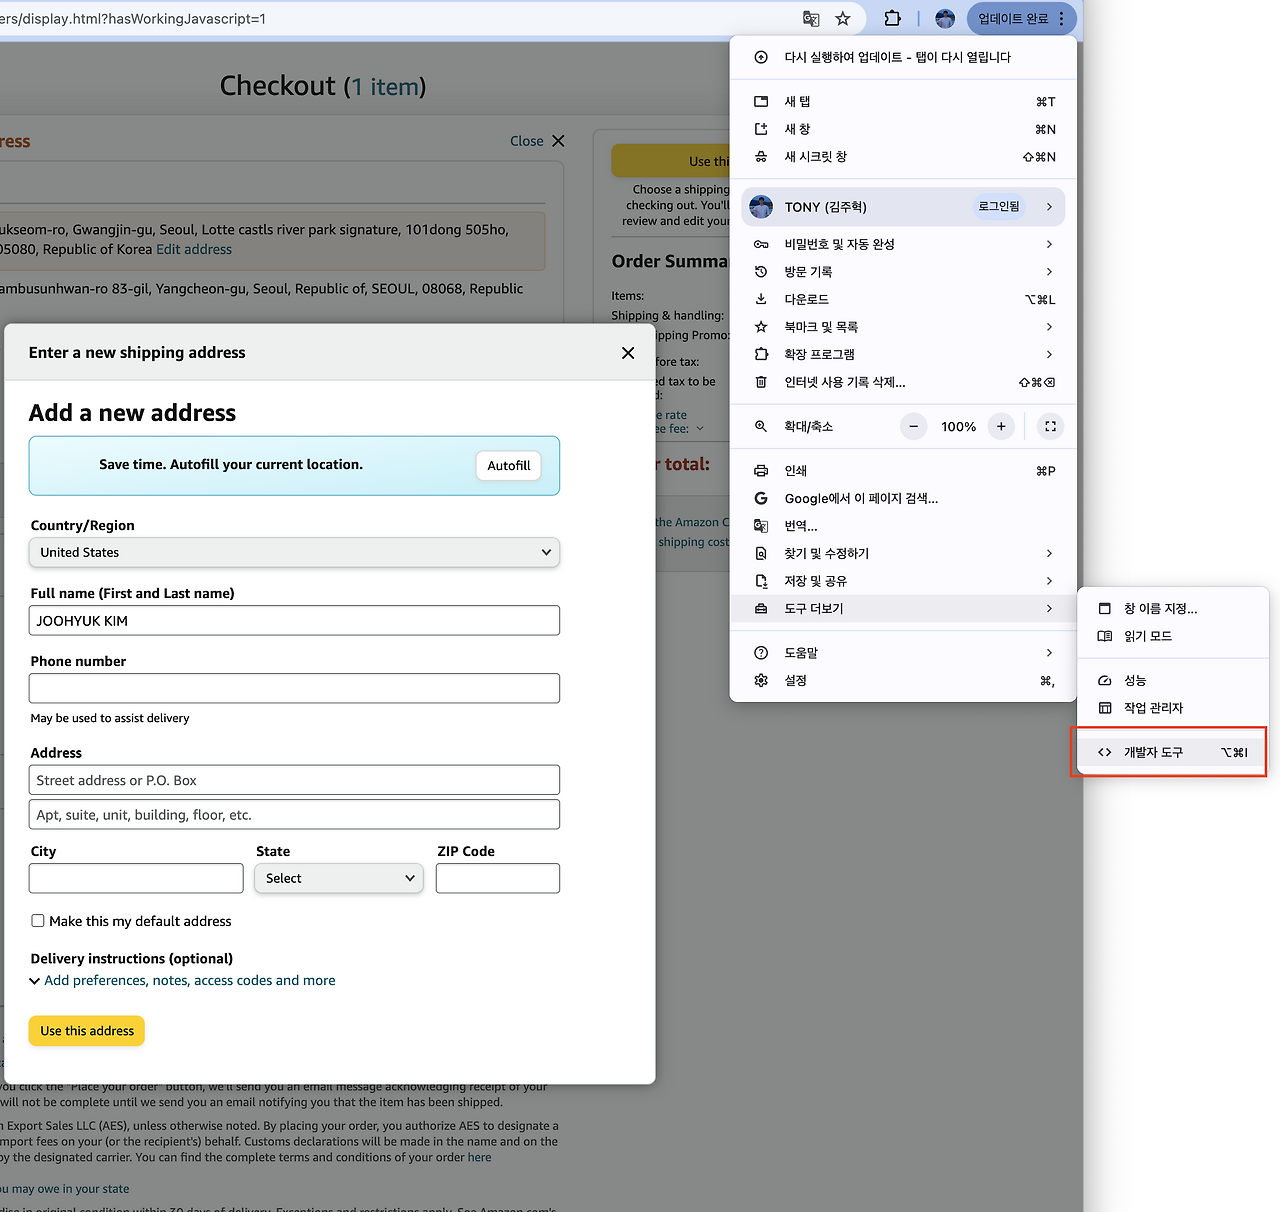Select 새 창 new window menu item

(903, 129)
